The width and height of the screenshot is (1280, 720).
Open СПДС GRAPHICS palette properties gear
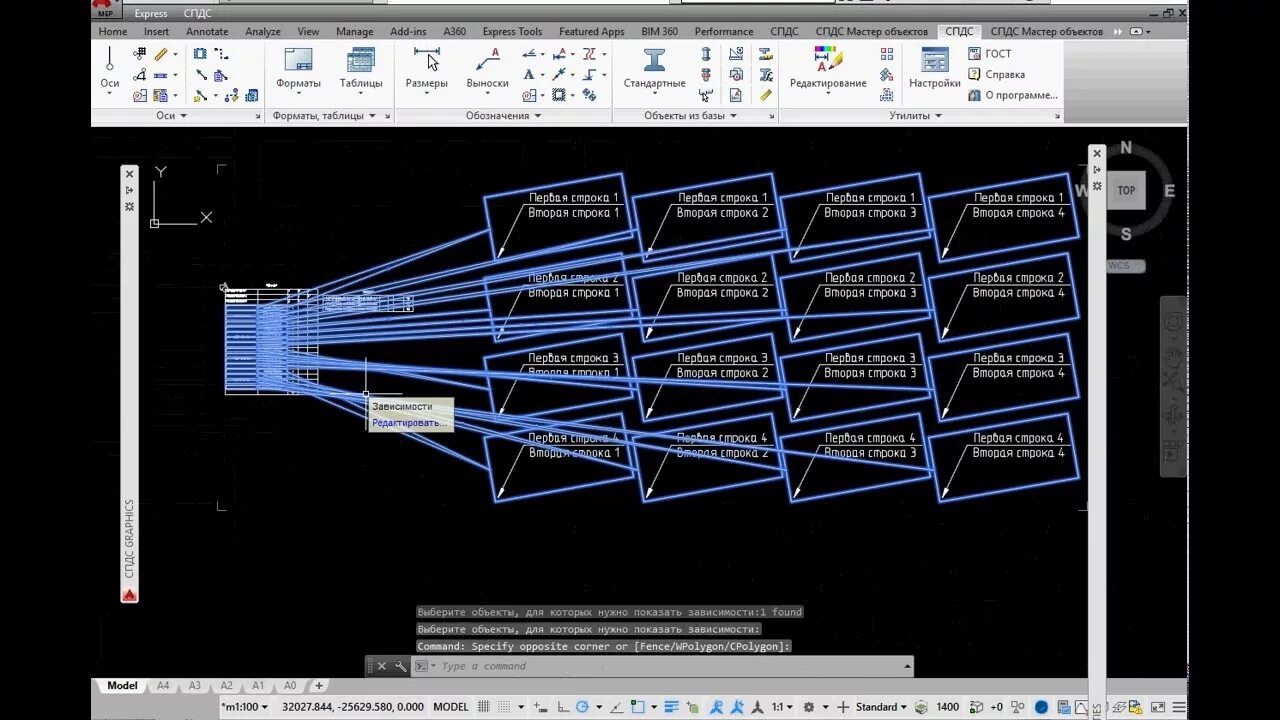tap(129, 206)
